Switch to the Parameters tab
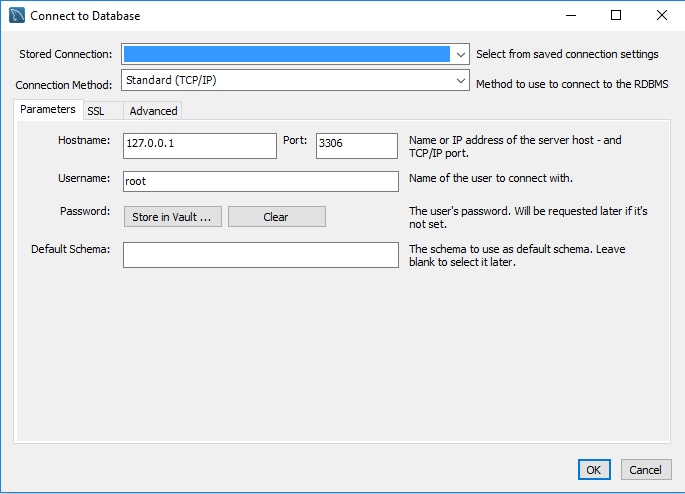 click(47, 110)
